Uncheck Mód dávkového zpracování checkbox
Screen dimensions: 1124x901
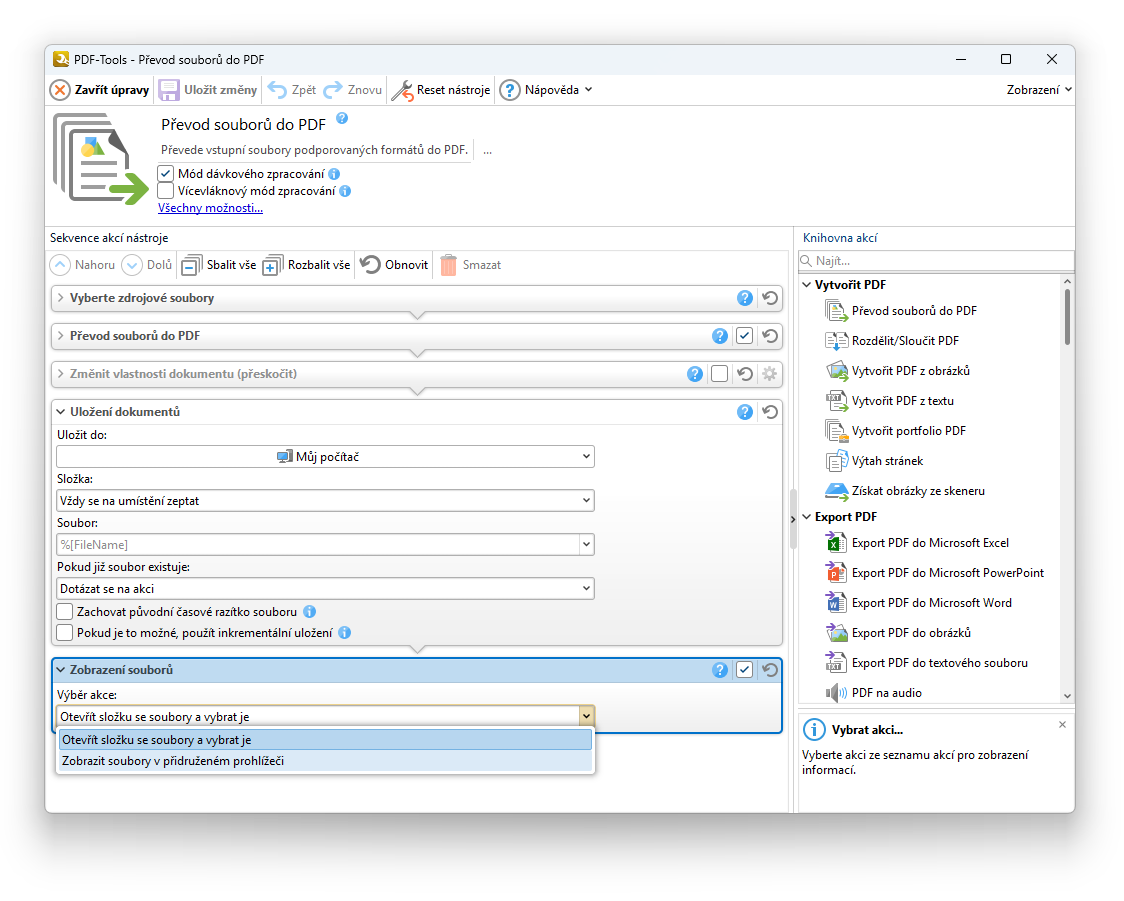166,173
